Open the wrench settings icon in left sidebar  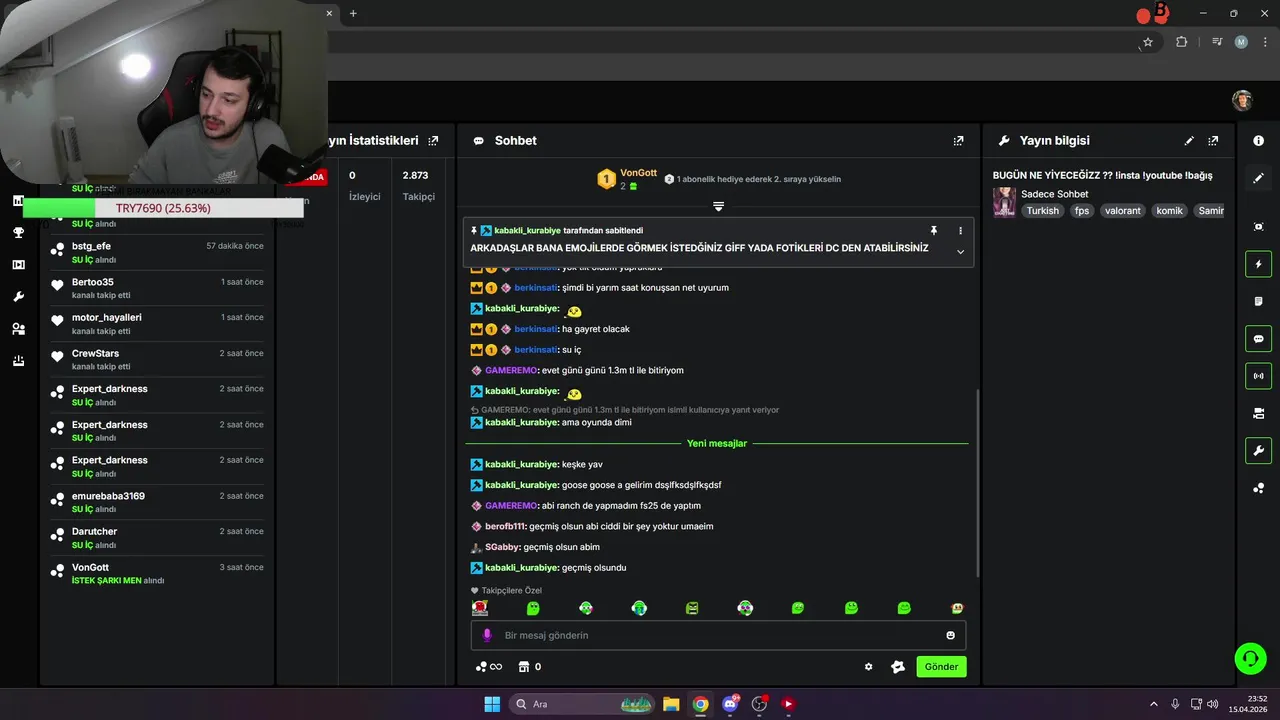18,297
